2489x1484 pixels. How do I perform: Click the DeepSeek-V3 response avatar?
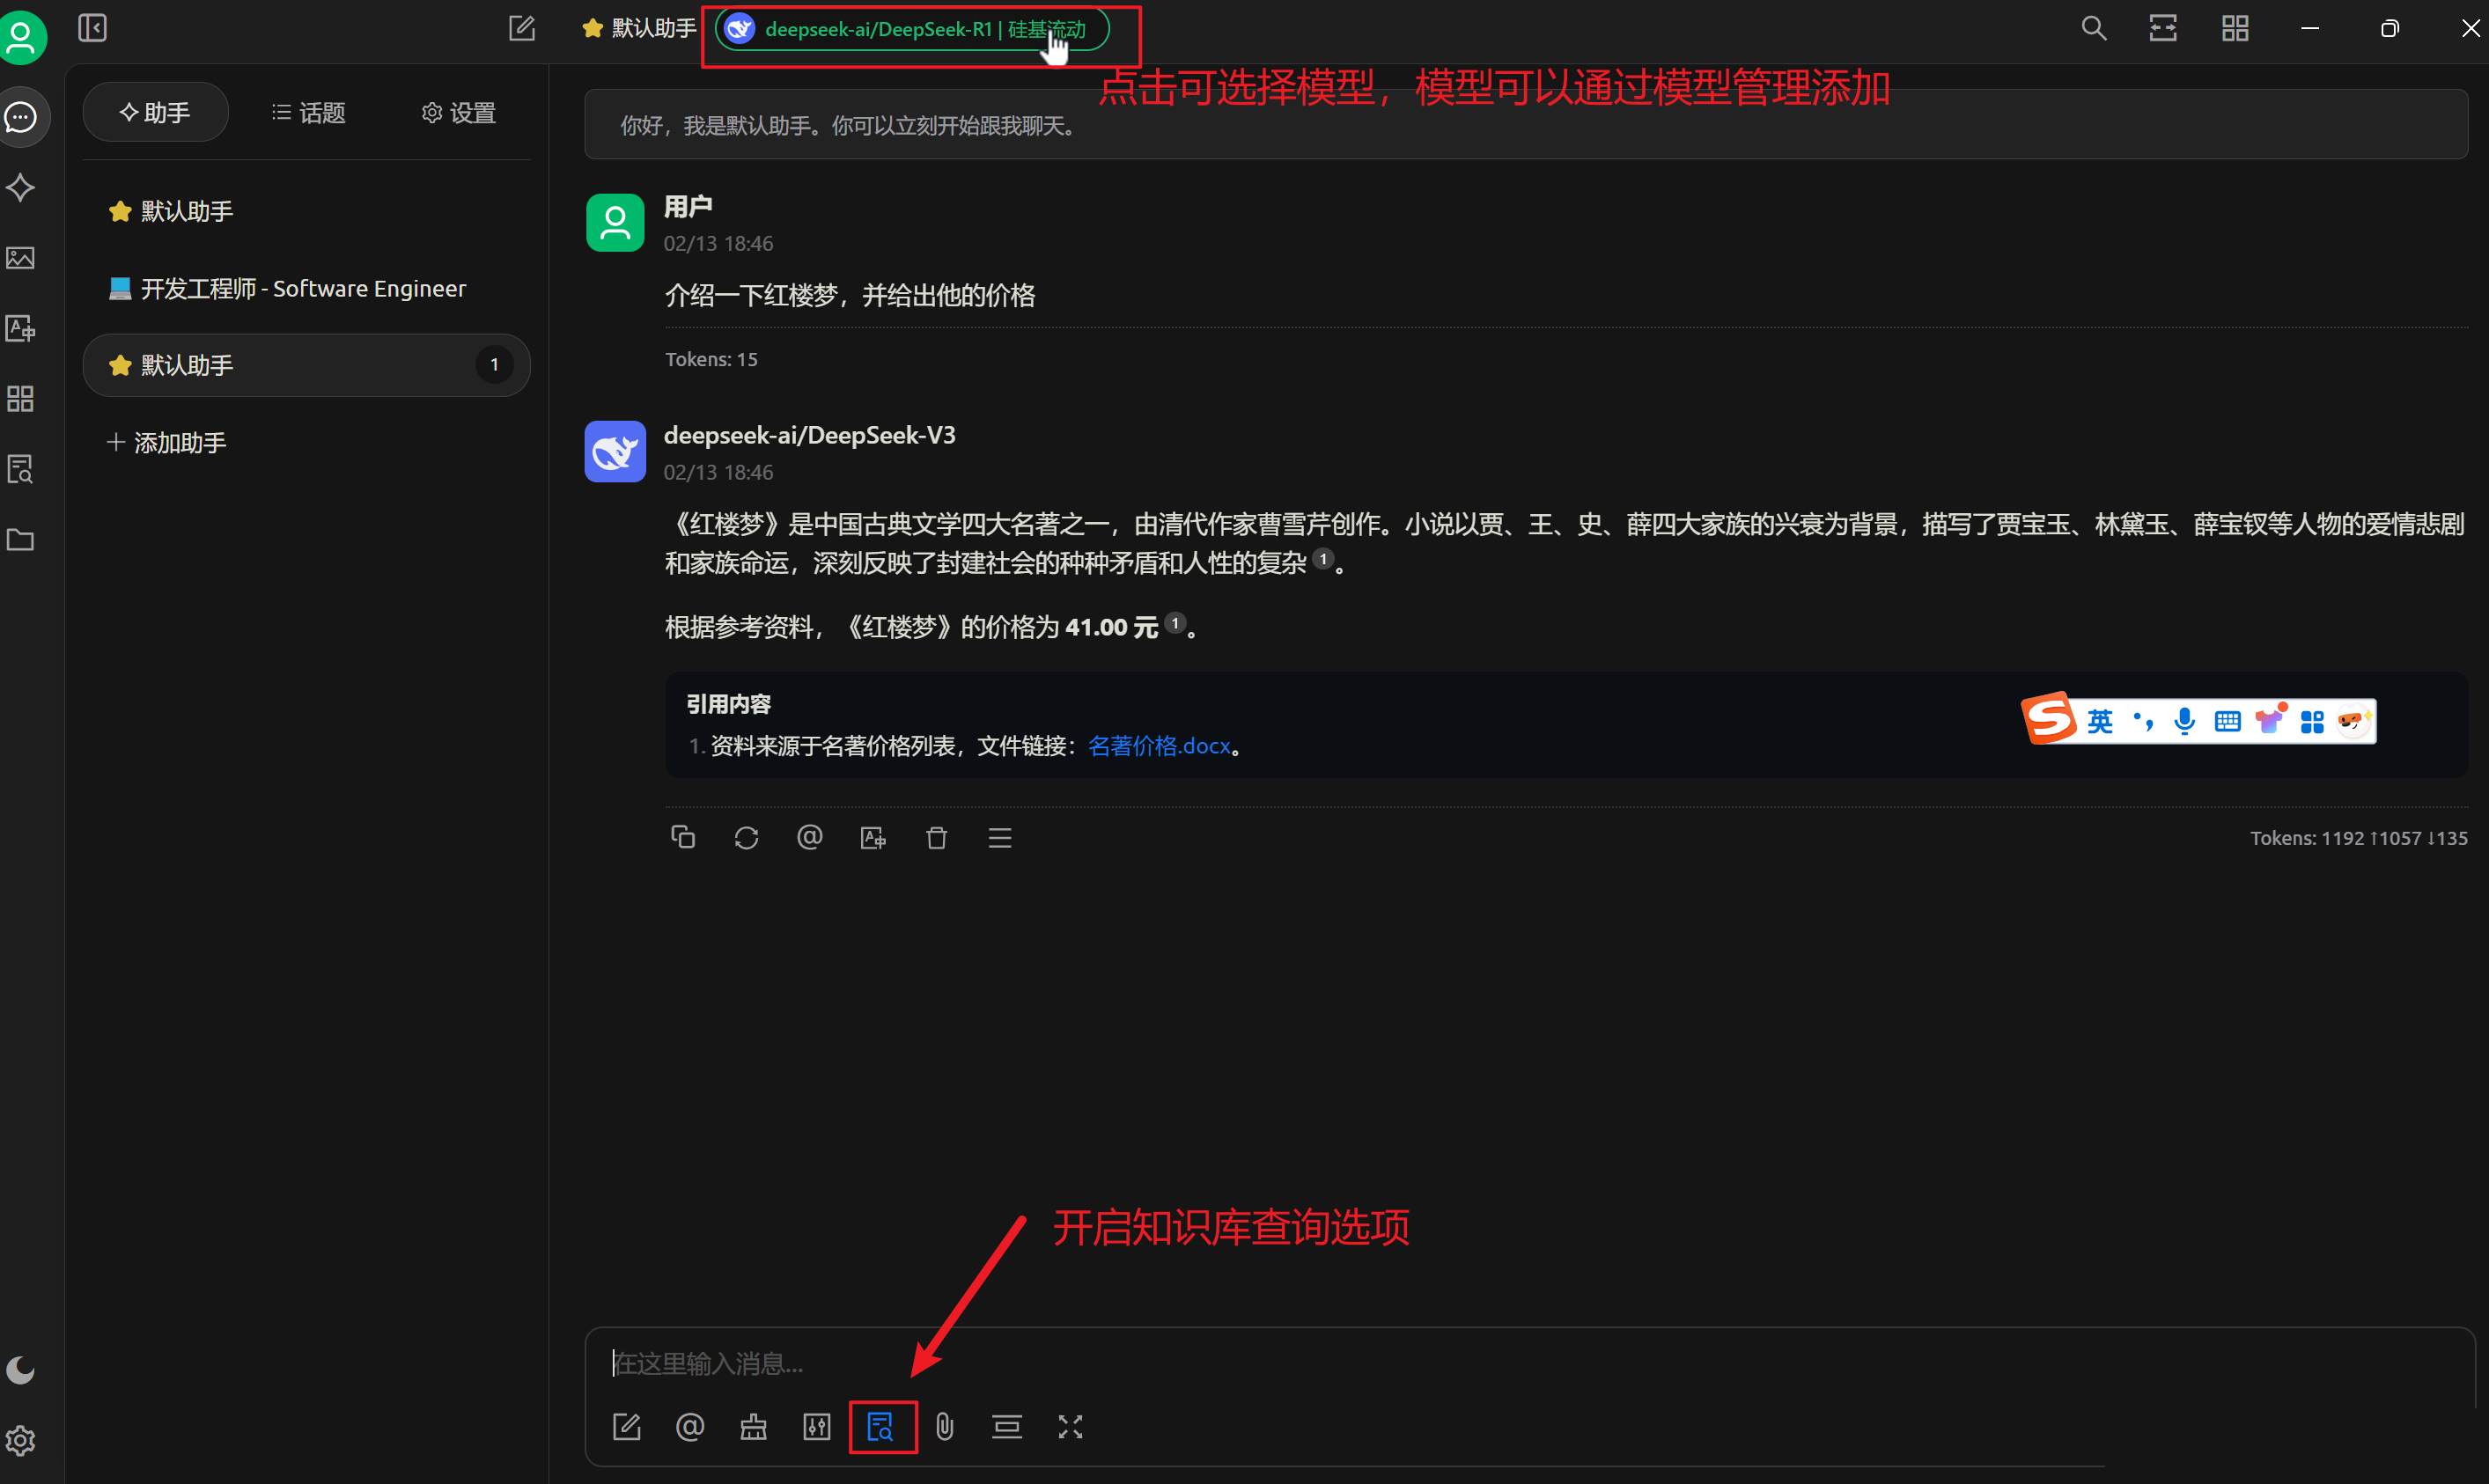pos(615,451)
